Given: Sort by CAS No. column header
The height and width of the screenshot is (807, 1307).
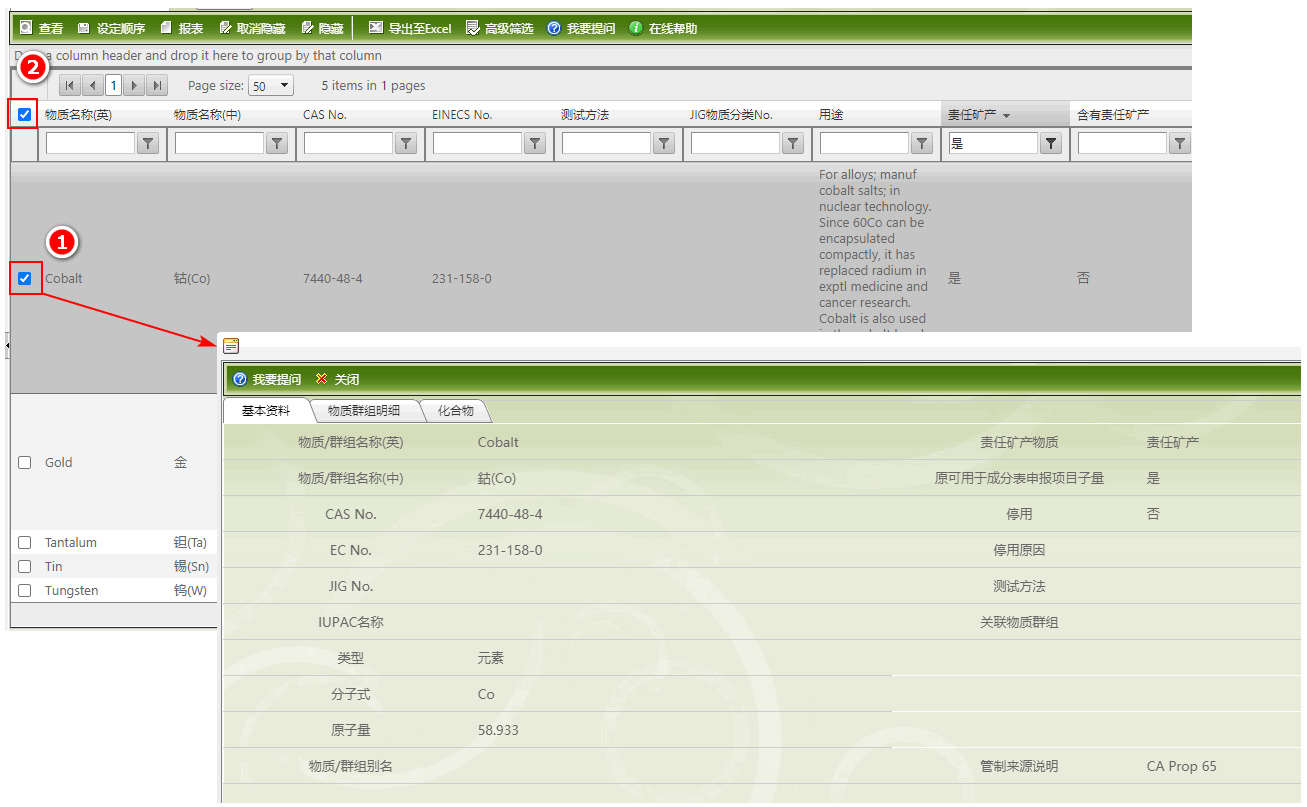Looking at the screenshot, I should [325, 115].
